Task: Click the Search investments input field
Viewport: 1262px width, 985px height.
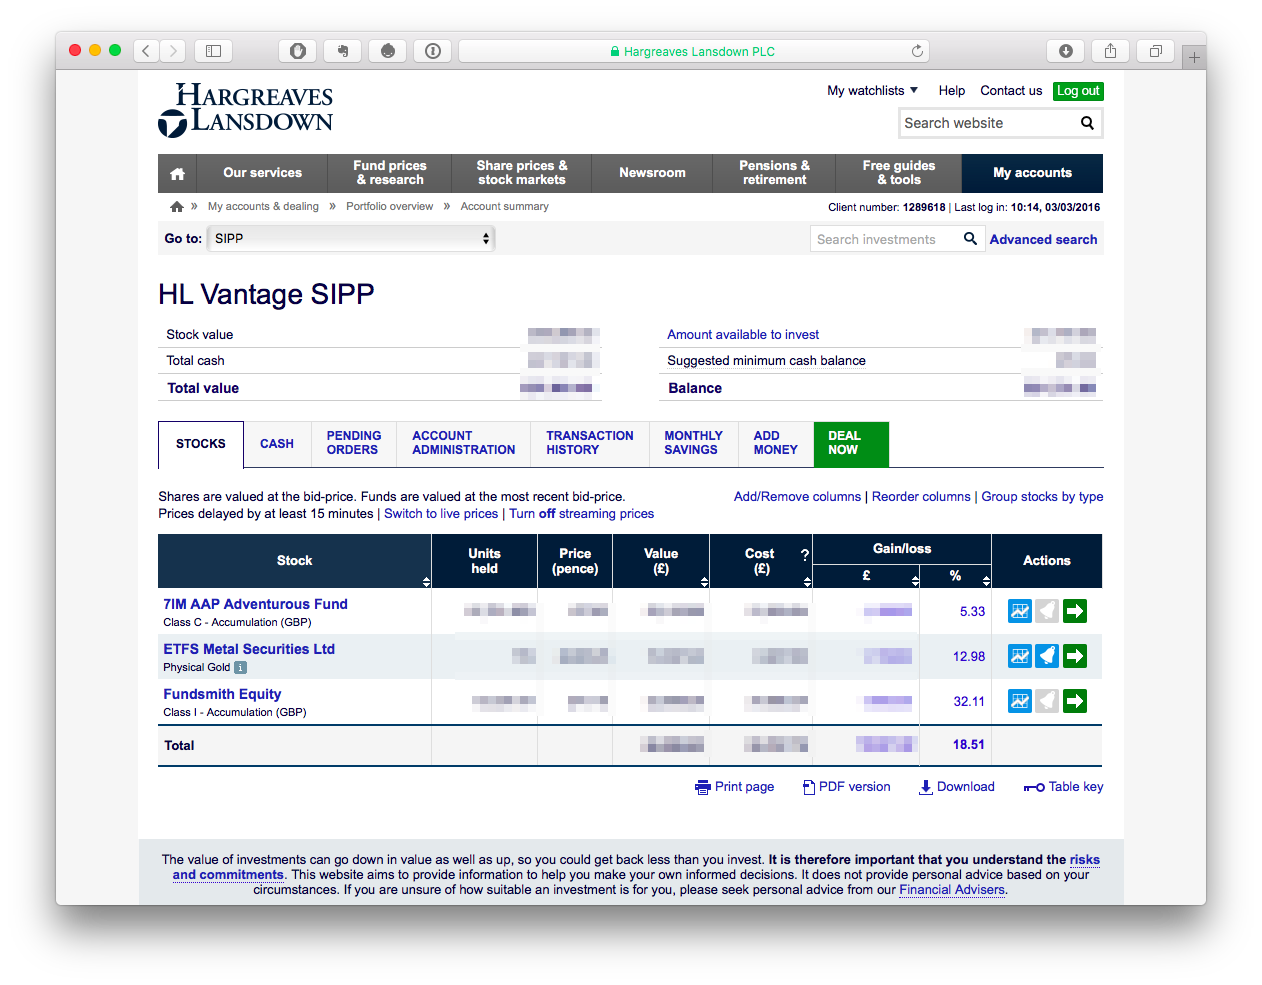Action: (x=884, y=239)
